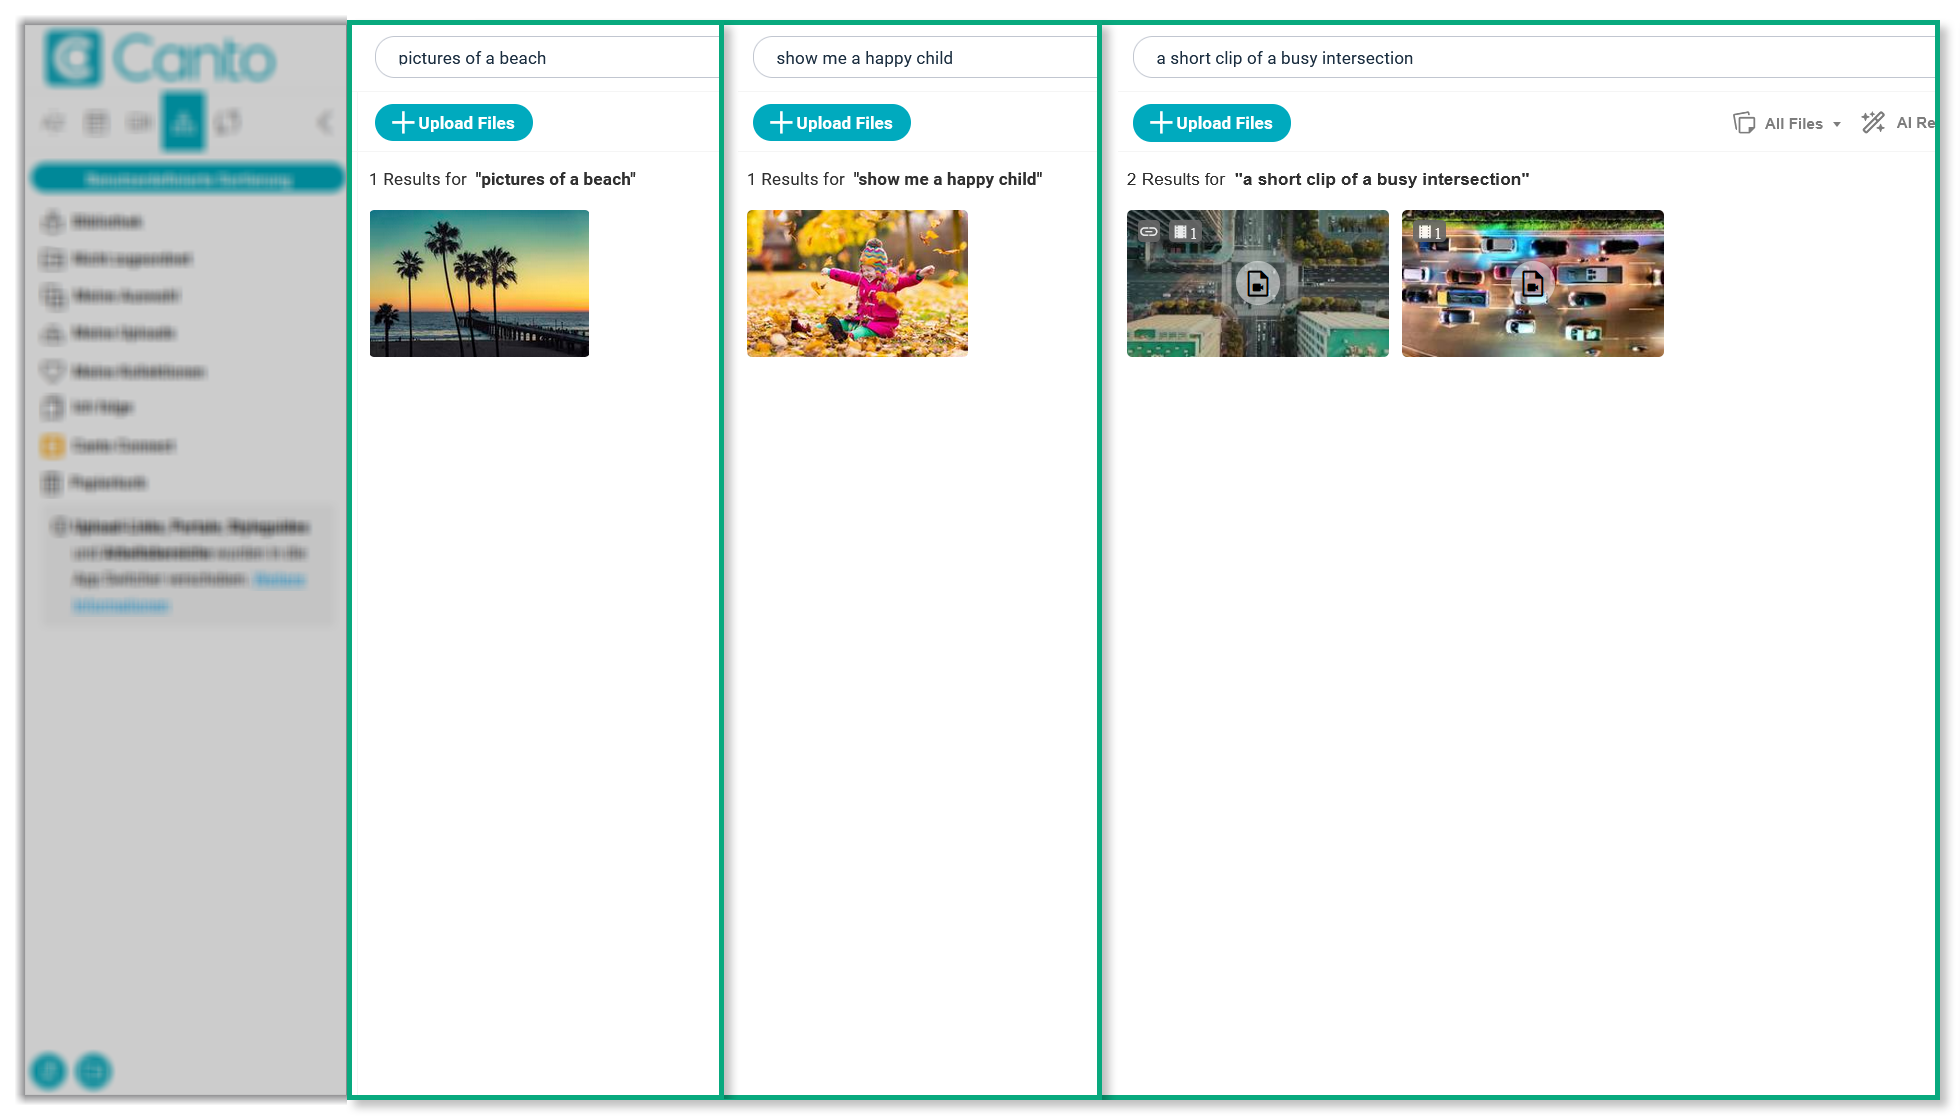Screen dimensions: 1960x1120
Task: Click the search field containing "pictures of a beach"
Action: click(547, 58)
